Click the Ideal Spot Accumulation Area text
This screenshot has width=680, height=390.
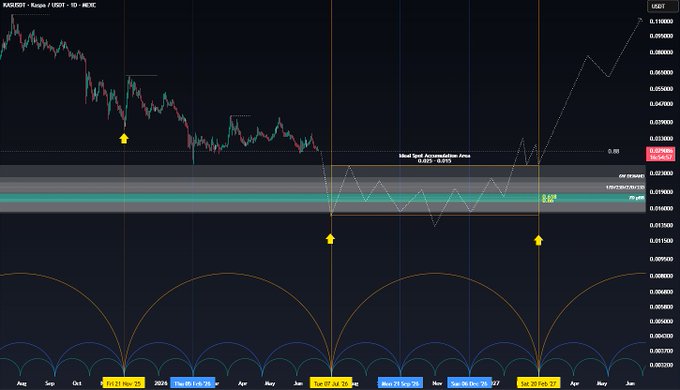click(x=434, y=155)
